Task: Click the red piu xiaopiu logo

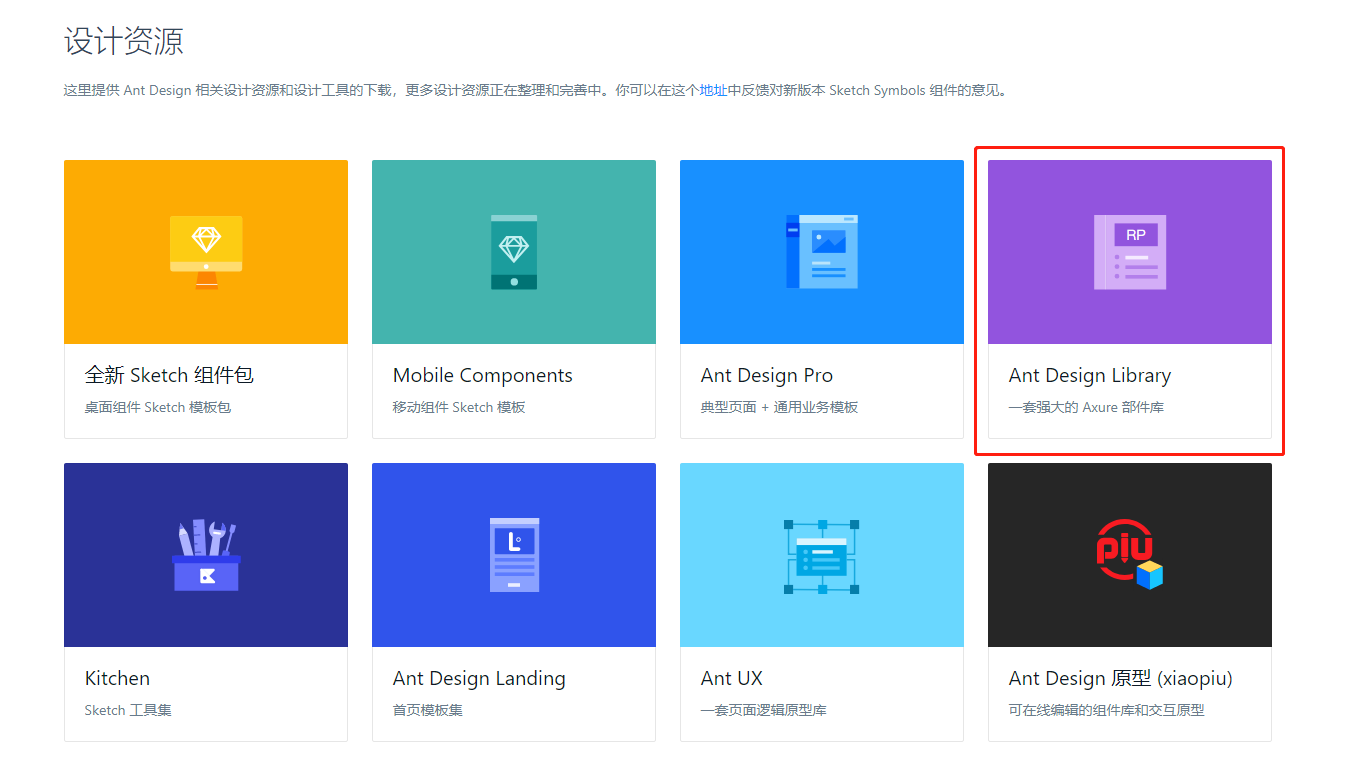Action: click(x=1130, y=554)
